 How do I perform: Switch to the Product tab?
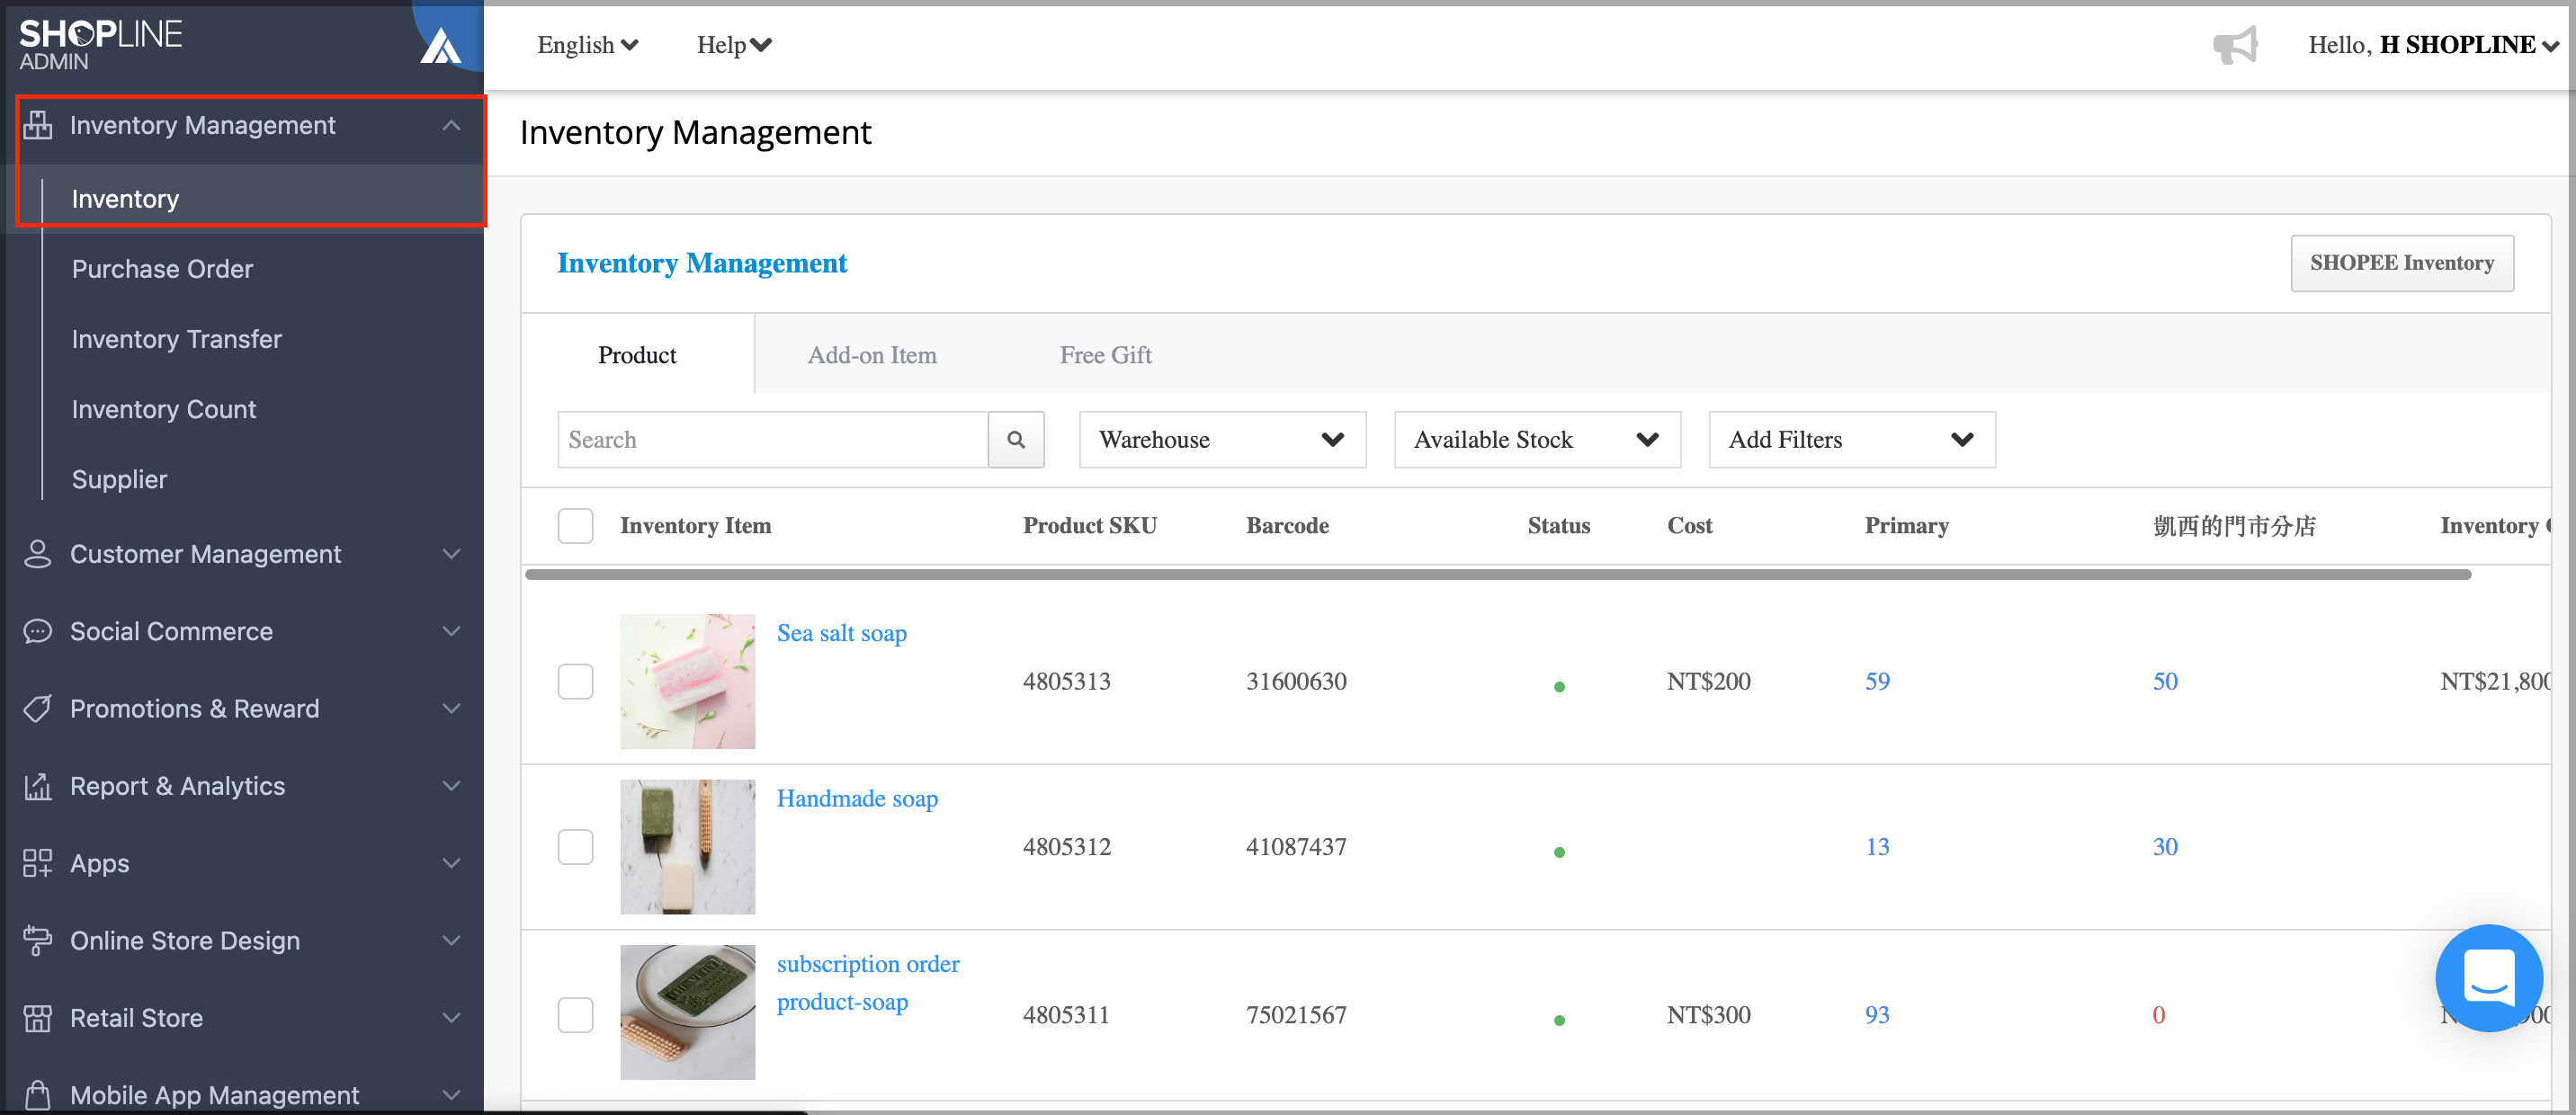click(x=637, y=355)
